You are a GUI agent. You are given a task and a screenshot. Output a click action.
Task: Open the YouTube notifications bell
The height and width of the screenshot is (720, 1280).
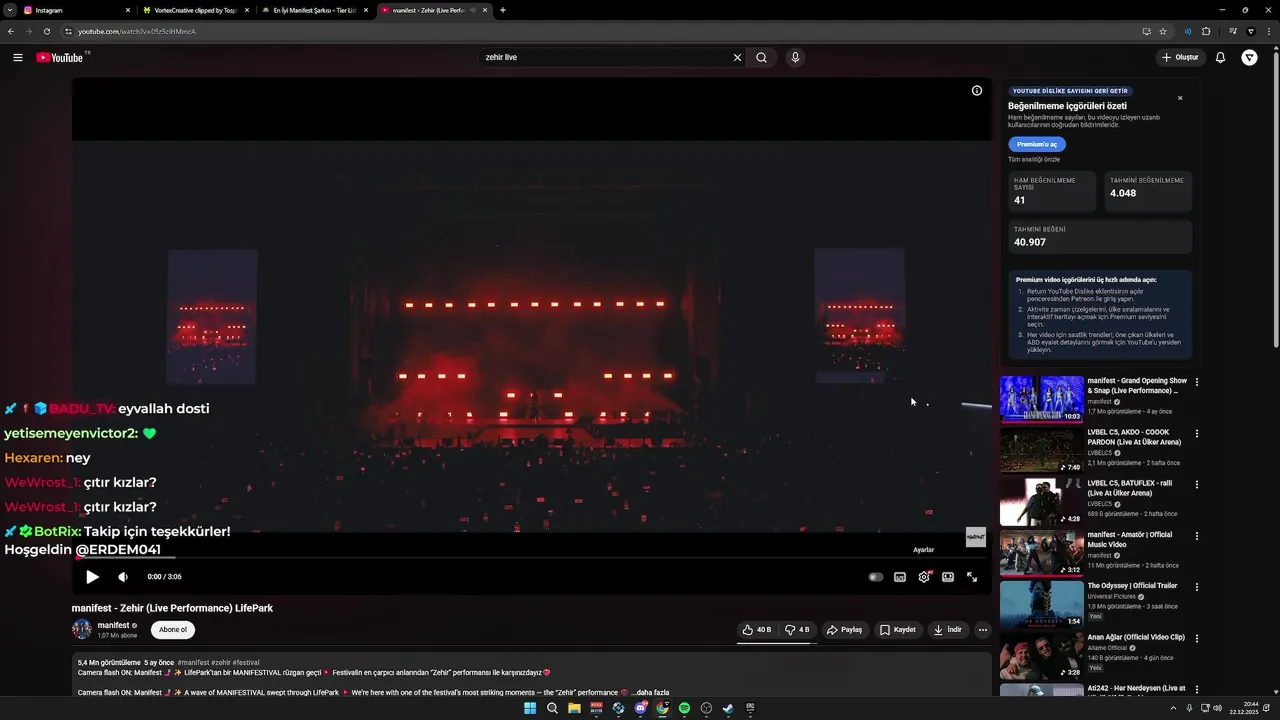[x=1220, y=57]
